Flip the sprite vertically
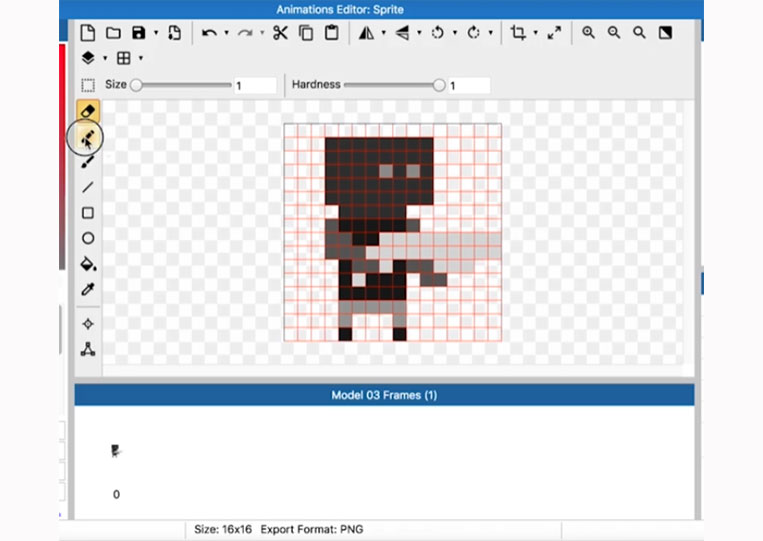Image resolution: width=763 pixels, height=541 pixels. coord(402,33)
